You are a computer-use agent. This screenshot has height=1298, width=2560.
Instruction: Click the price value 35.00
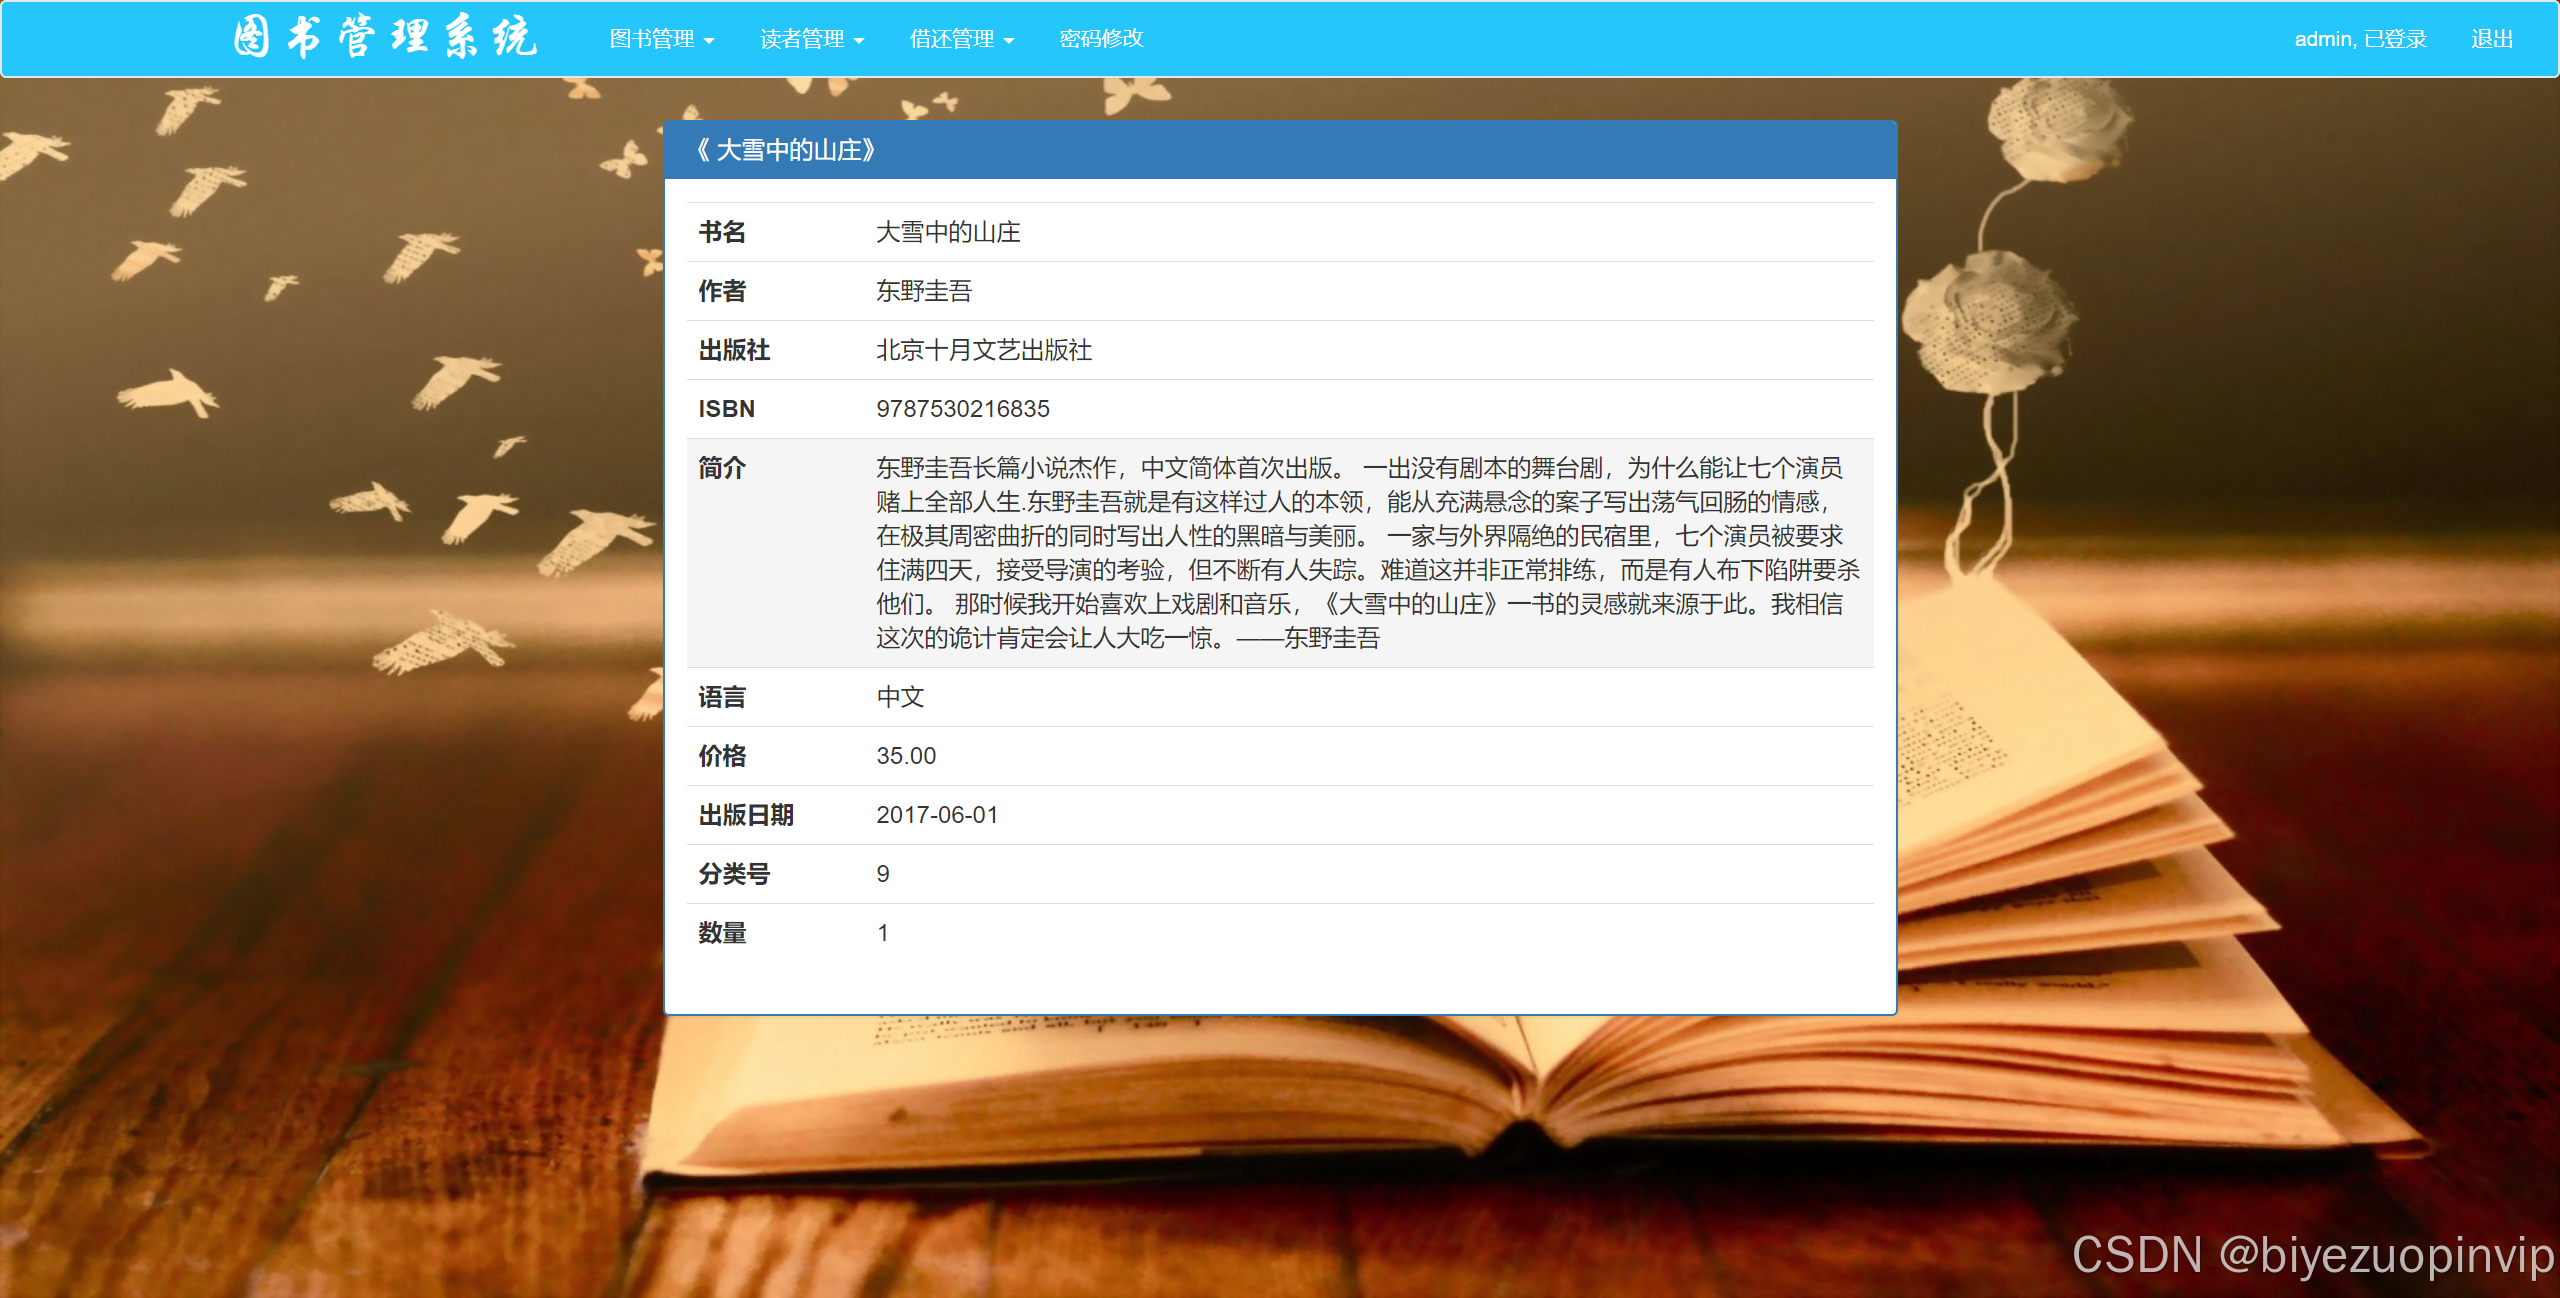(x=906, y=756)
